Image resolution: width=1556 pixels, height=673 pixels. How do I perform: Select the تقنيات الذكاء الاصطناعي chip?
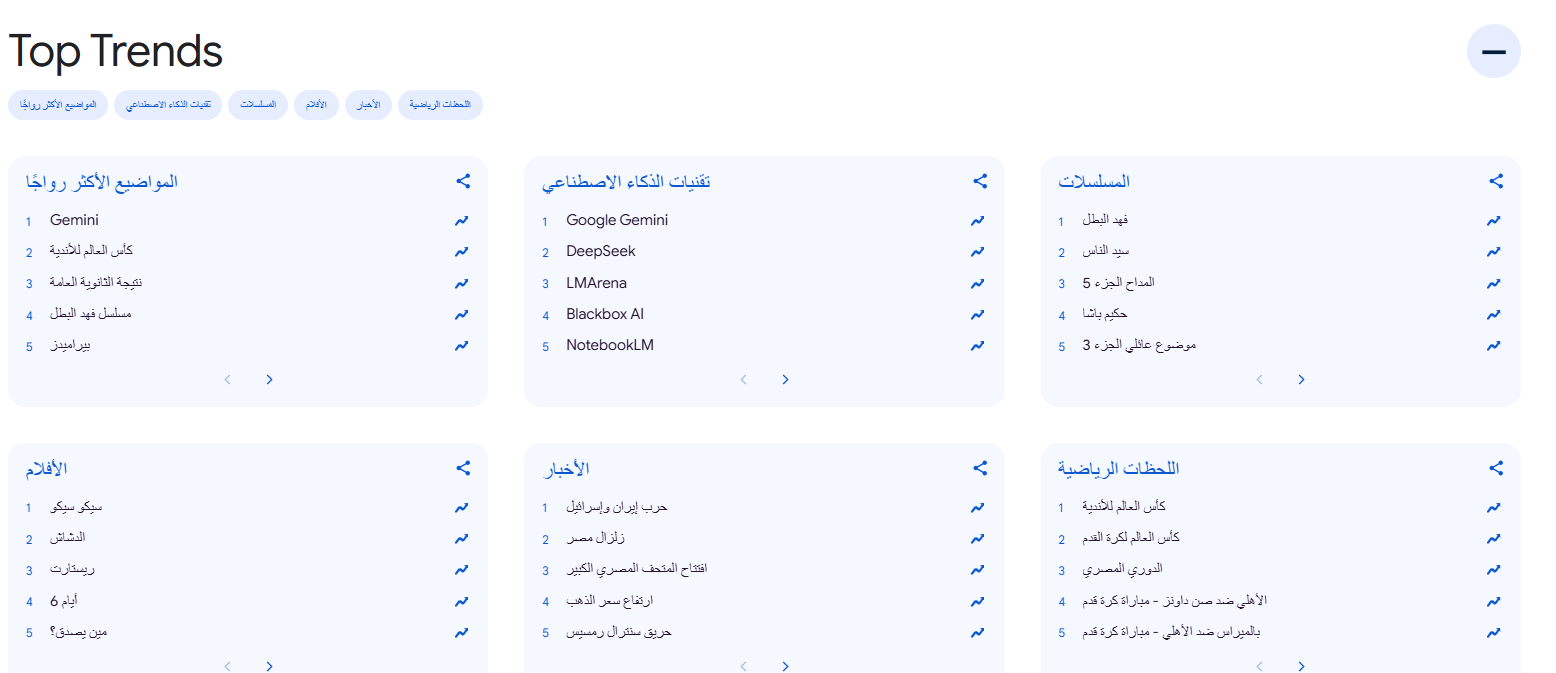coord(167,104)
